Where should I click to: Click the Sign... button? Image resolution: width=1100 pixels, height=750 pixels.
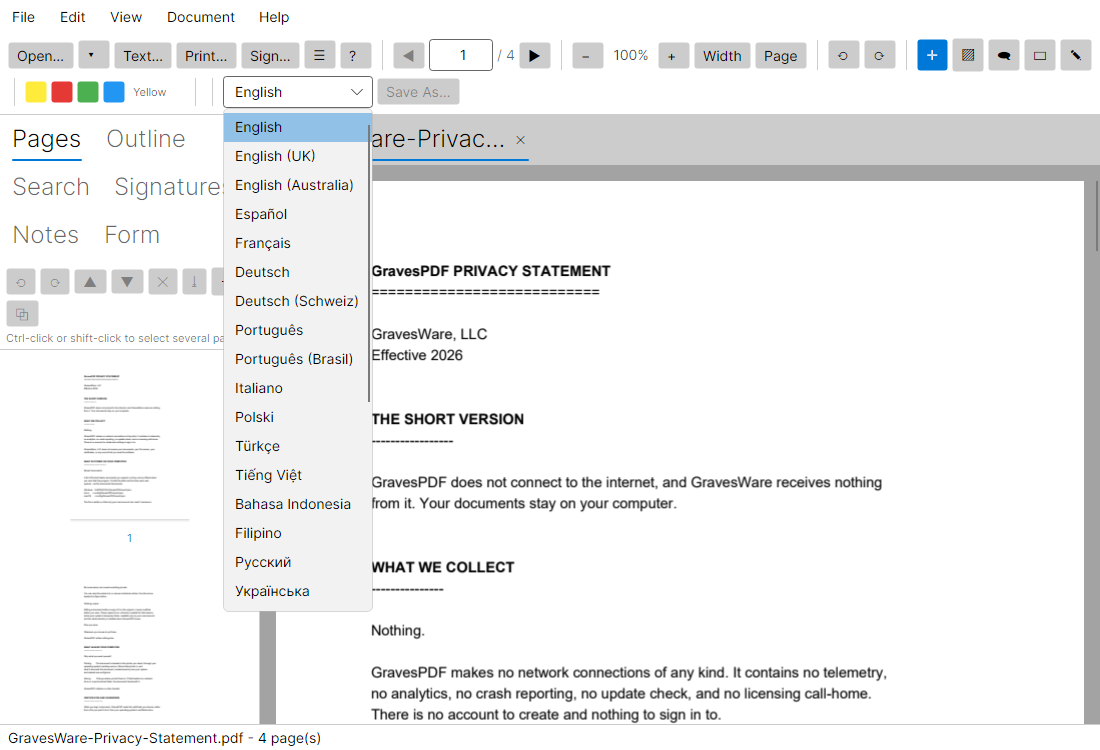tap(270, 55)
